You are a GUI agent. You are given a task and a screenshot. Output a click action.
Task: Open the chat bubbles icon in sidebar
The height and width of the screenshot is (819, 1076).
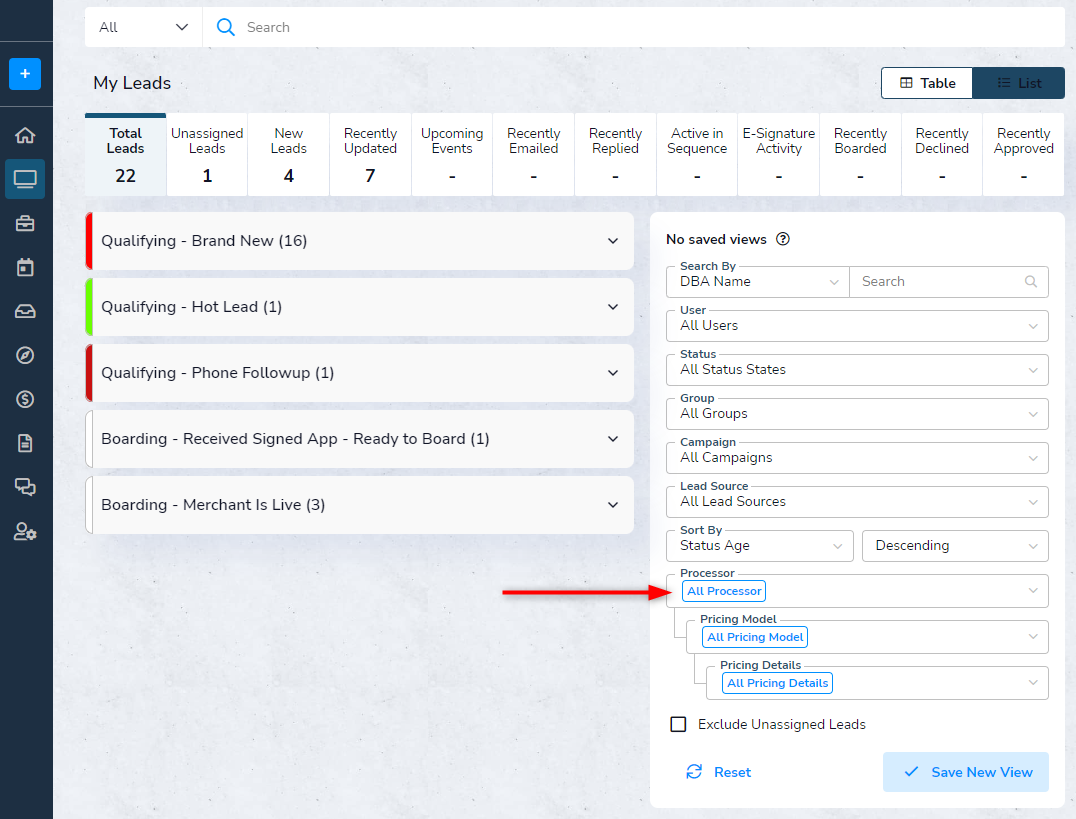point(25,487)
